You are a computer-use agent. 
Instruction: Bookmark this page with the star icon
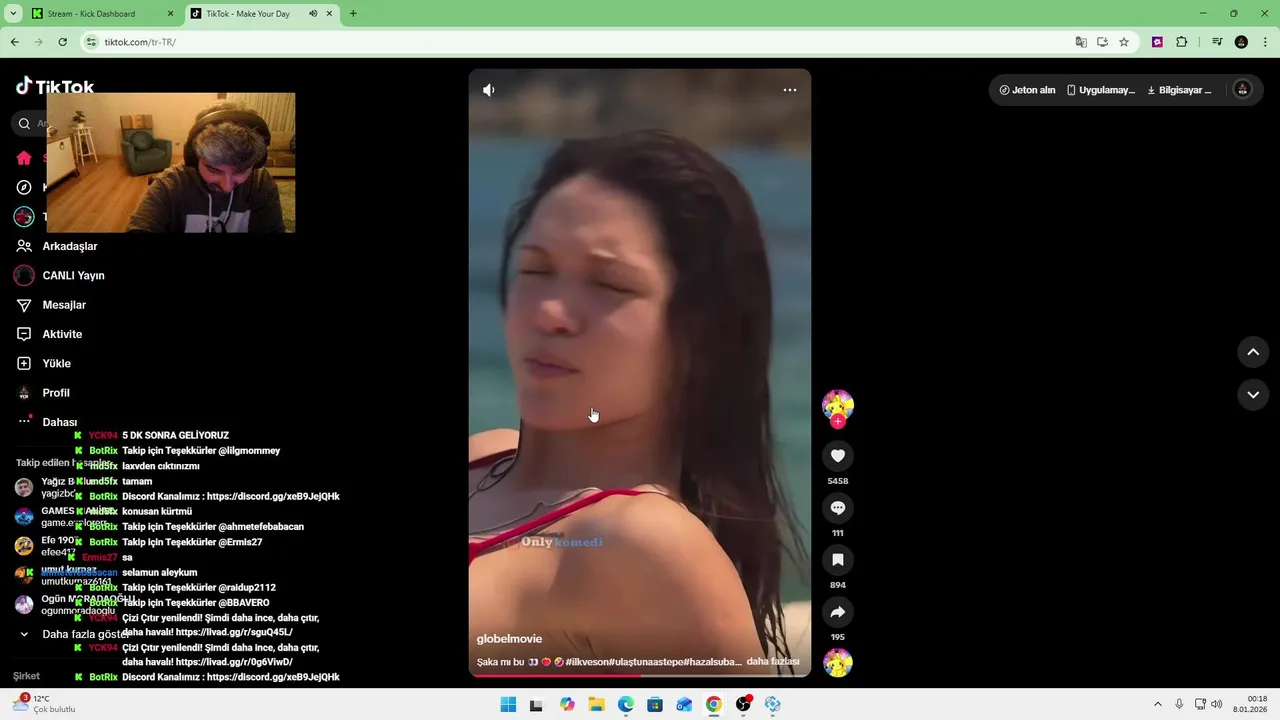point(1124,42)
